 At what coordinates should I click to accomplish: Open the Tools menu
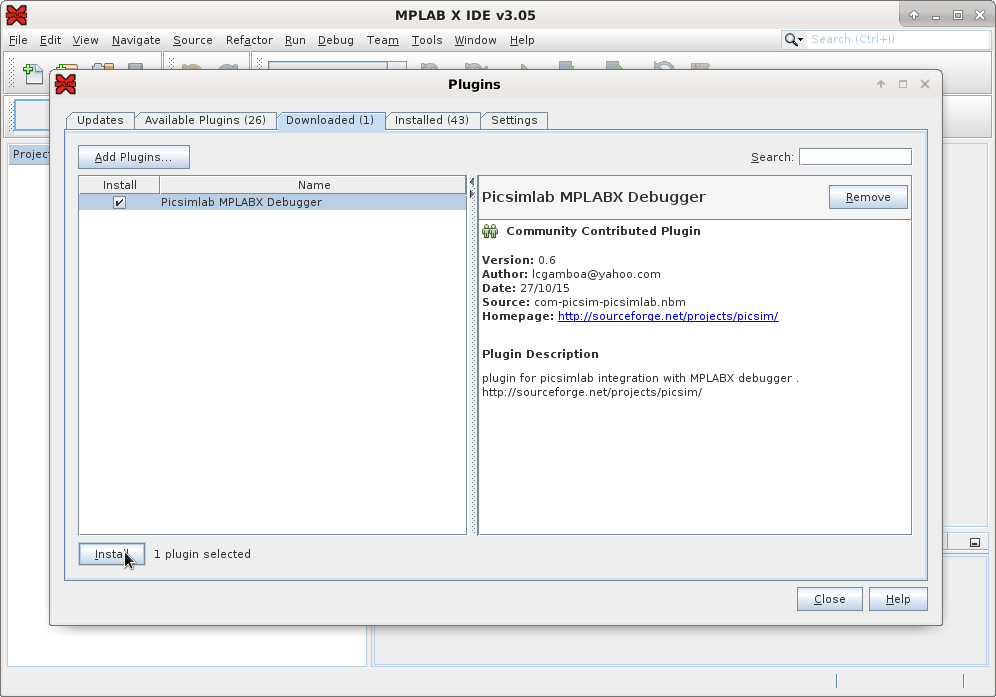[x=427, y=40]
